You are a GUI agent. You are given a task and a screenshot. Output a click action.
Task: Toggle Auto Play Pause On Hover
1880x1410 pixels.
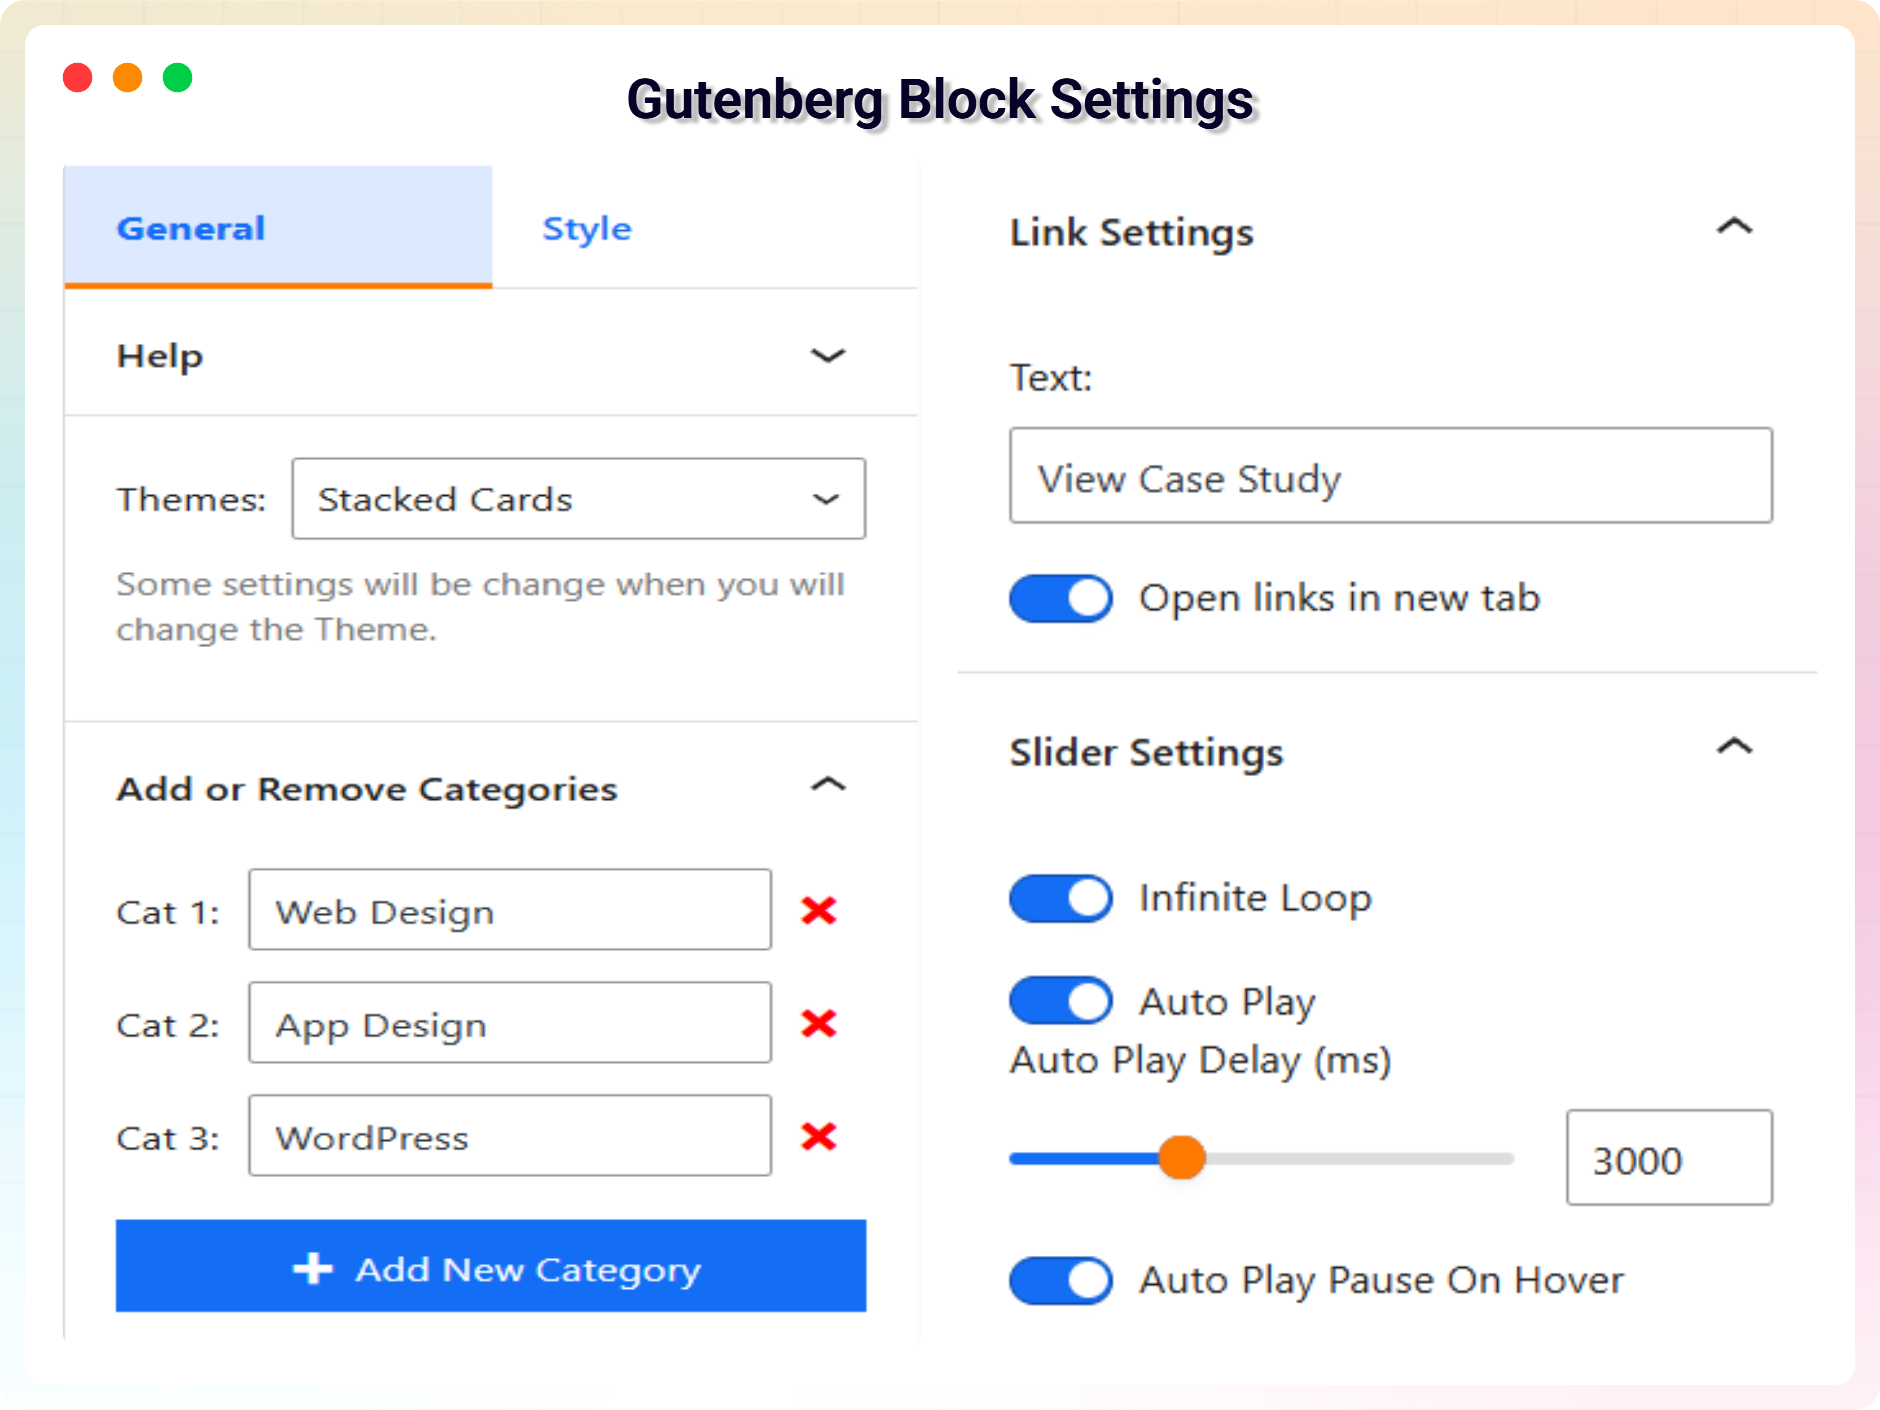1060,1280
